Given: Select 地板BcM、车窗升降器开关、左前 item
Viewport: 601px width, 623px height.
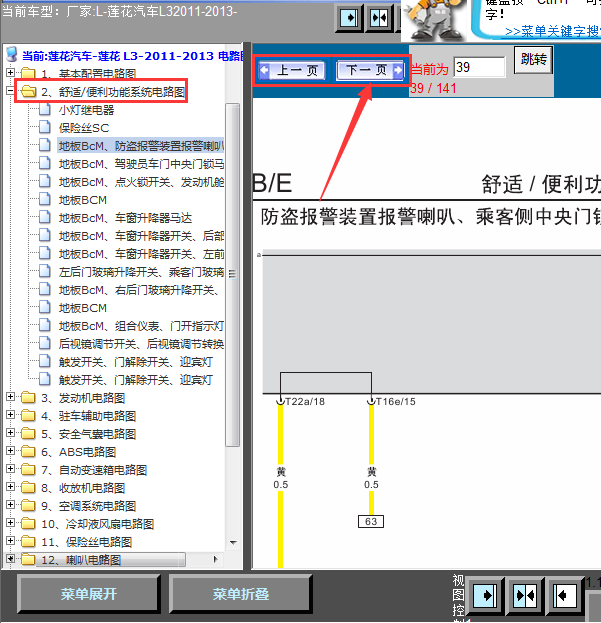Looking at the screenshot, I should (x=141, y=254).
